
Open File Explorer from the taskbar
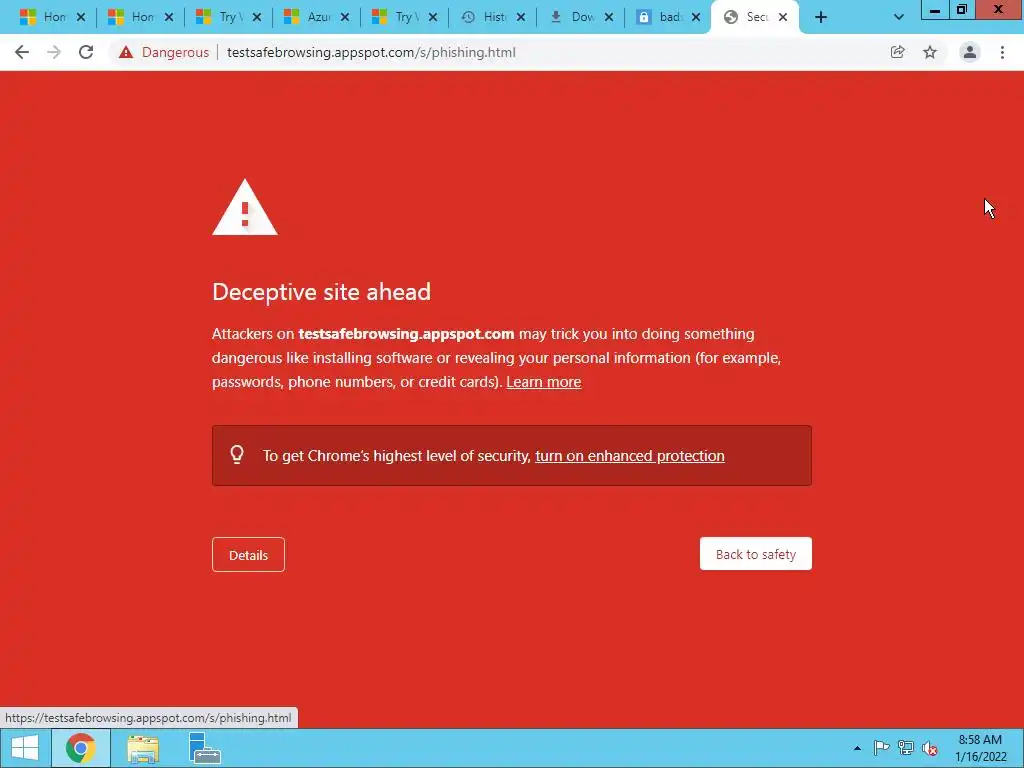[x=143, y=748]
